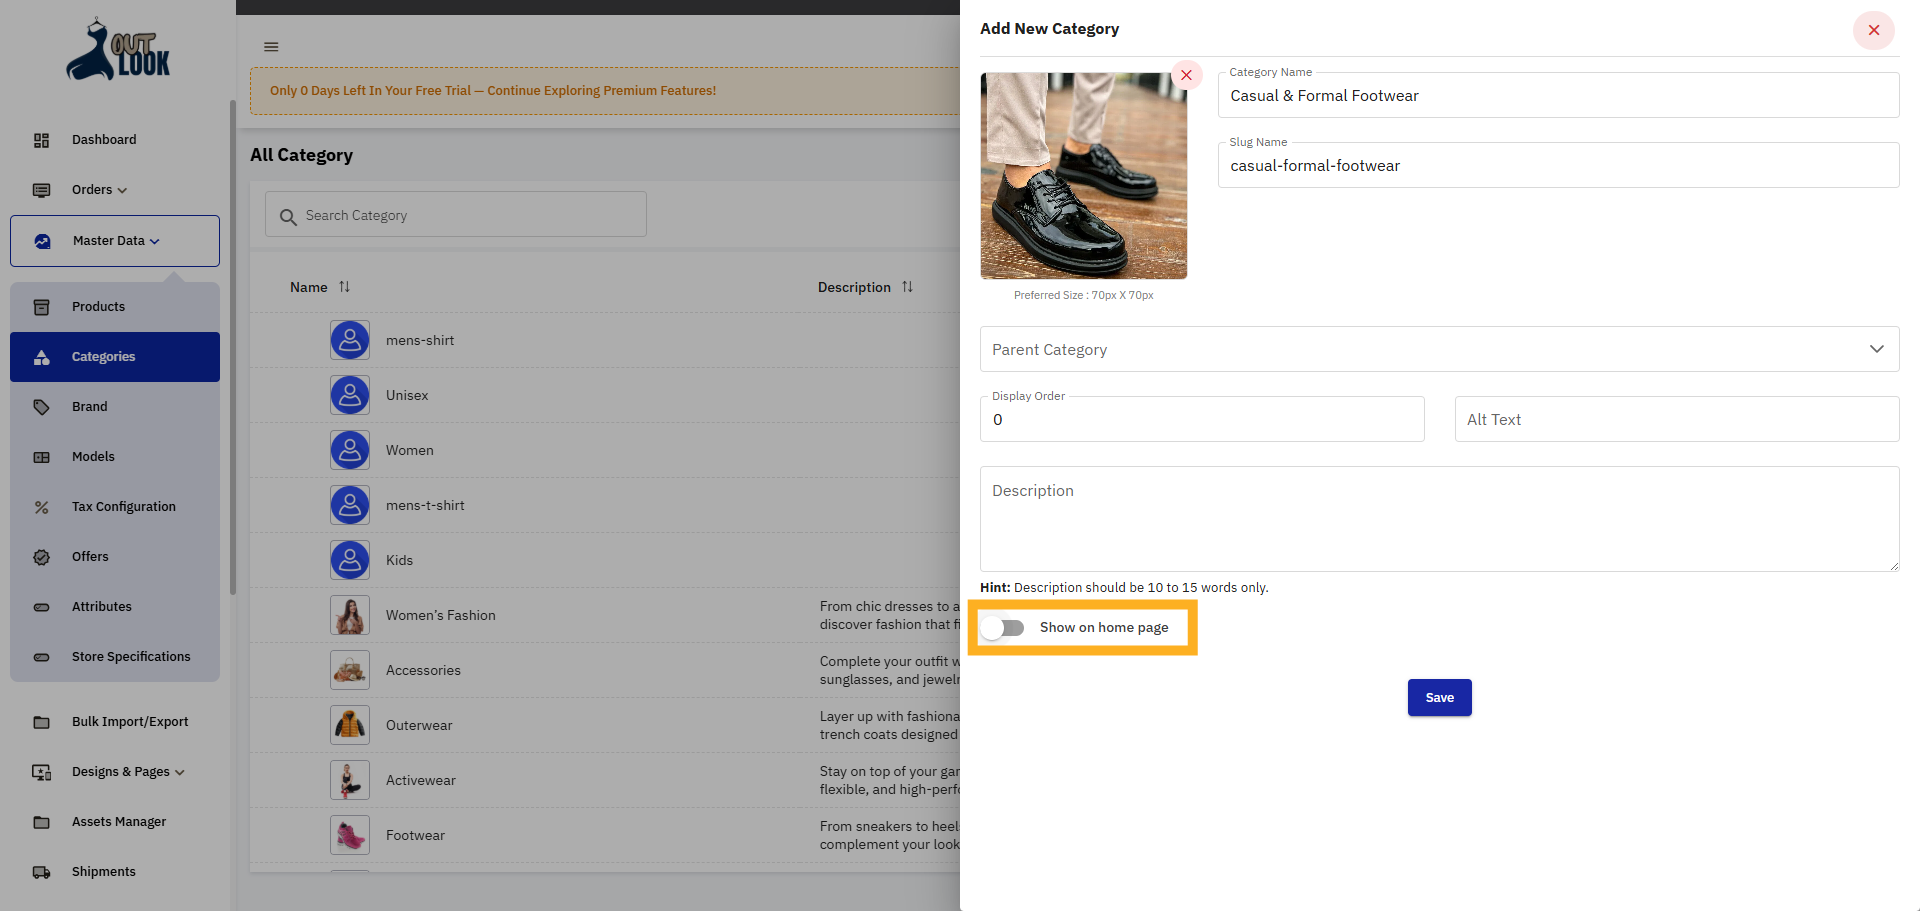Click the magnifier icon in Search Category
1920x911 pixels.
click(x=289, y=216)
